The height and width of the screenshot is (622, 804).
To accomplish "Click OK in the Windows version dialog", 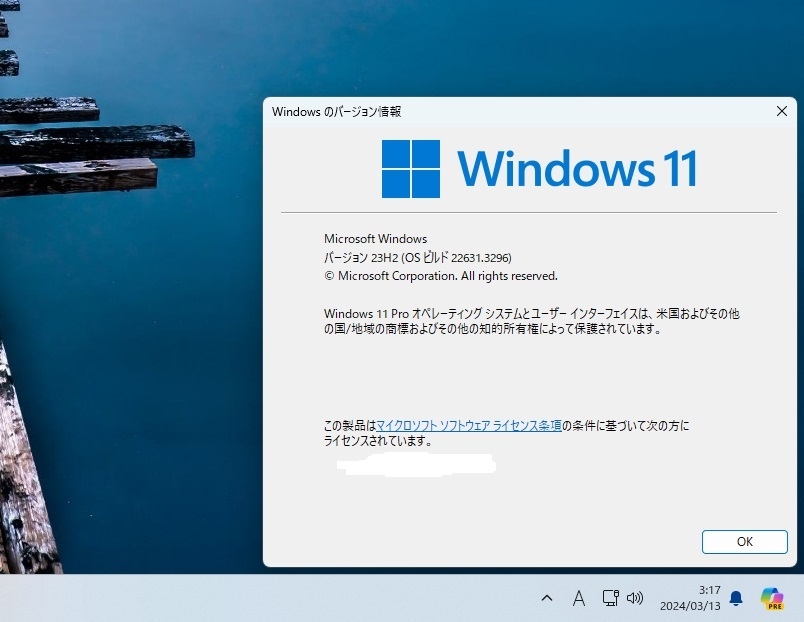I will pos(745,542).
